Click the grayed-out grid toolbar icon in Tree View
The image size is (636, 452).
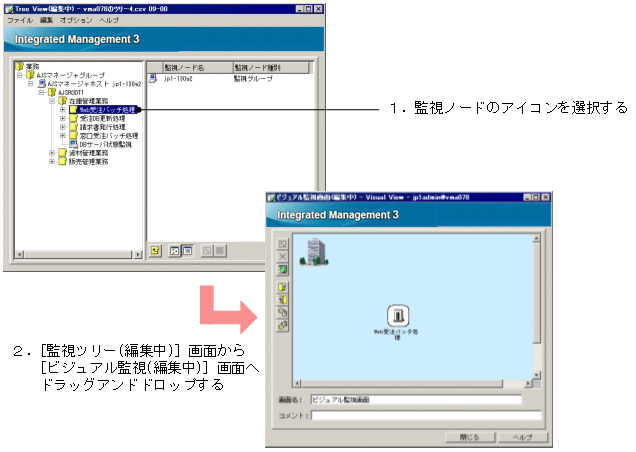(220, 251)
